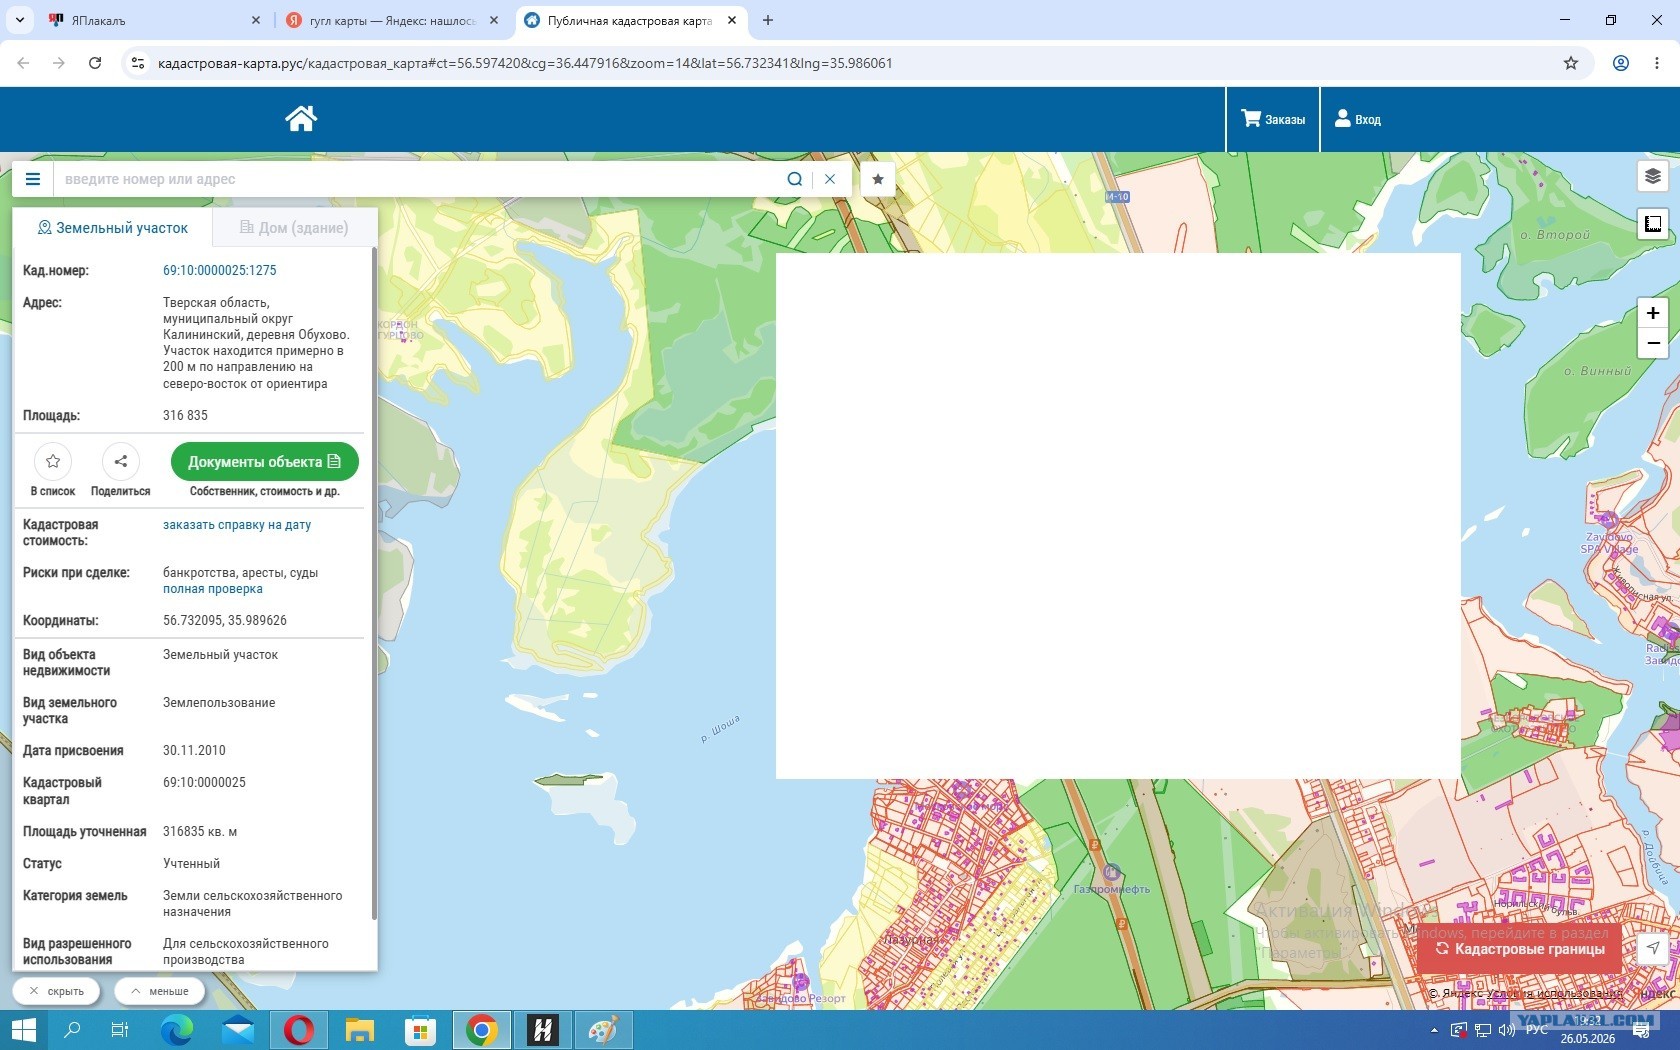The width and height of the screenshot is (1680, 1050).
Task: Select the Учтенный status value
Action: (191, 863)
